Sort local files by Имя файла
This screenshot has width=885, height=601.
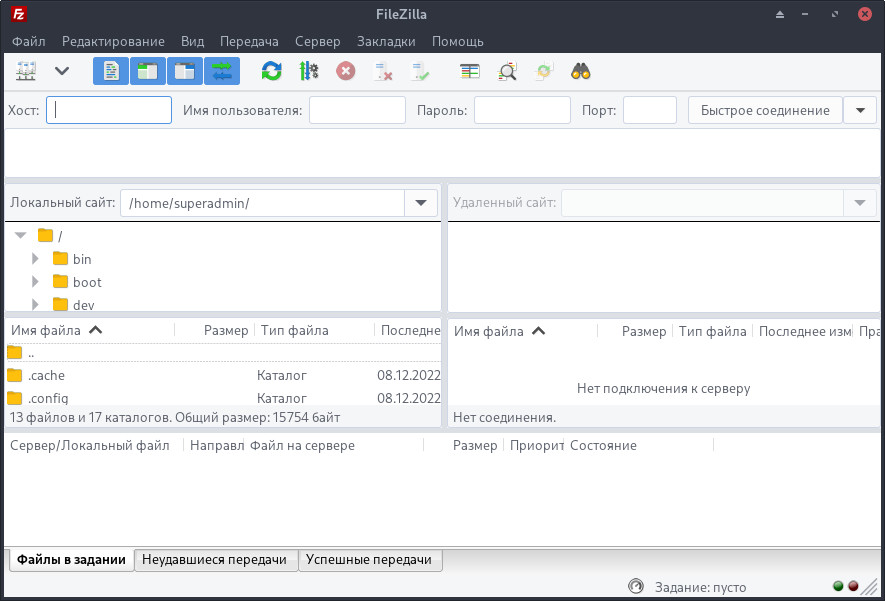coord(90,330)
